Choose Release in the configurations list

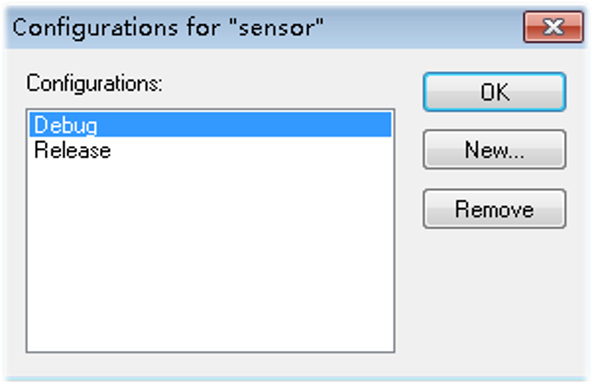[210, 150]
